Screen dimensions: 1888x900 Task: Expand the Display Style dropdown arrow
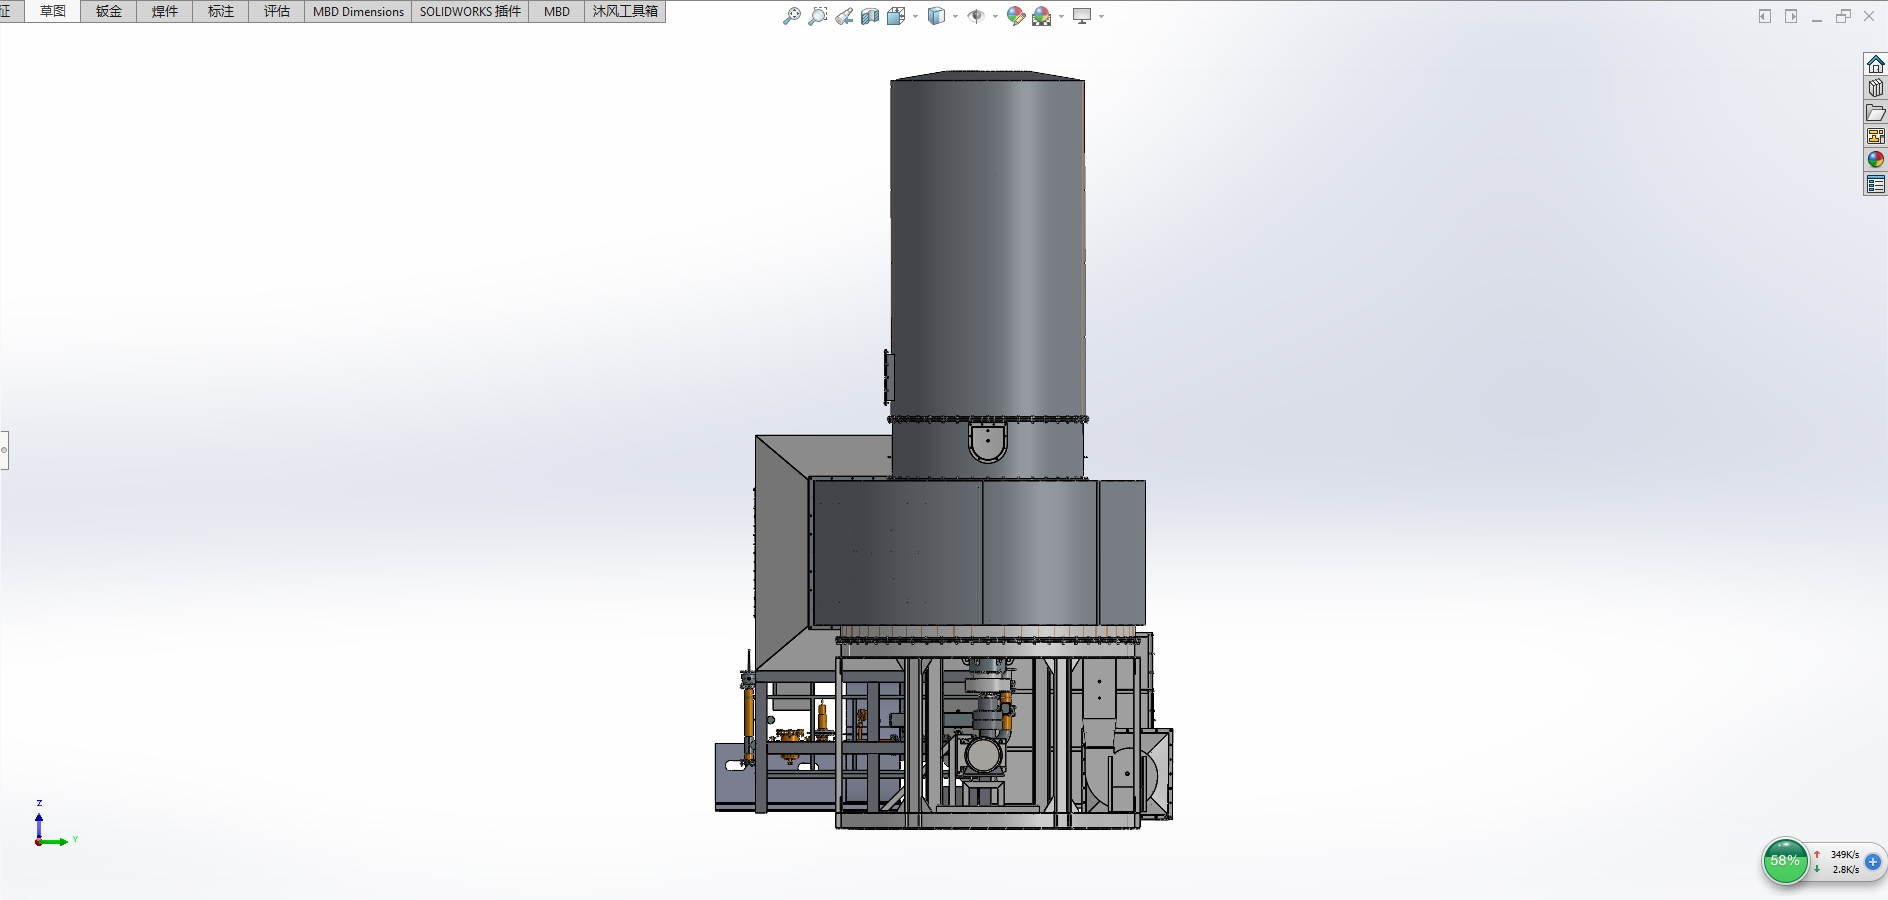[x=956, y=16]
